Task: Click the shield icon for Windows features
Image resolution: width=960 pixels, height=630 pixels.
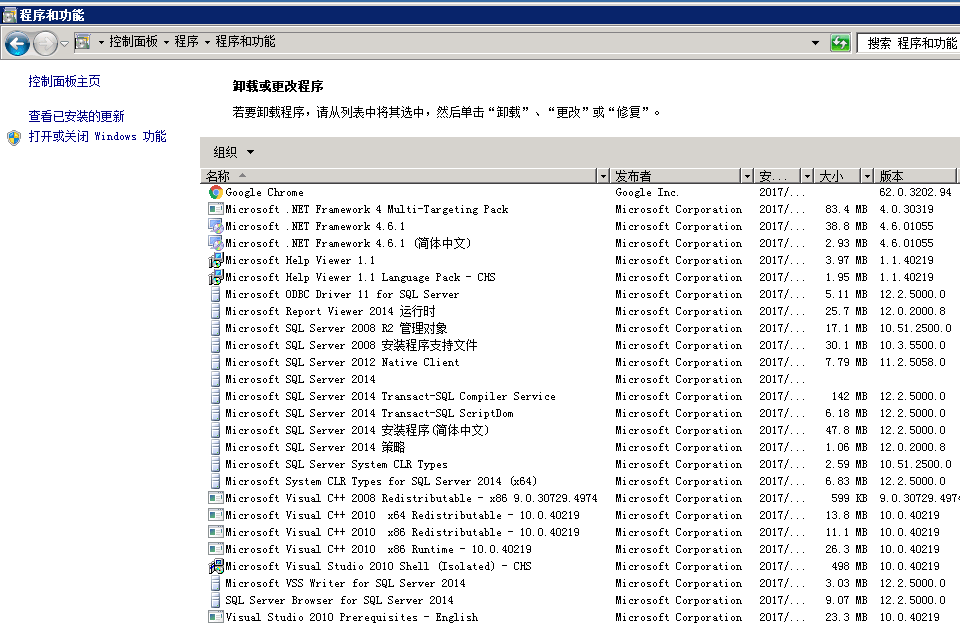Action: 14,137
